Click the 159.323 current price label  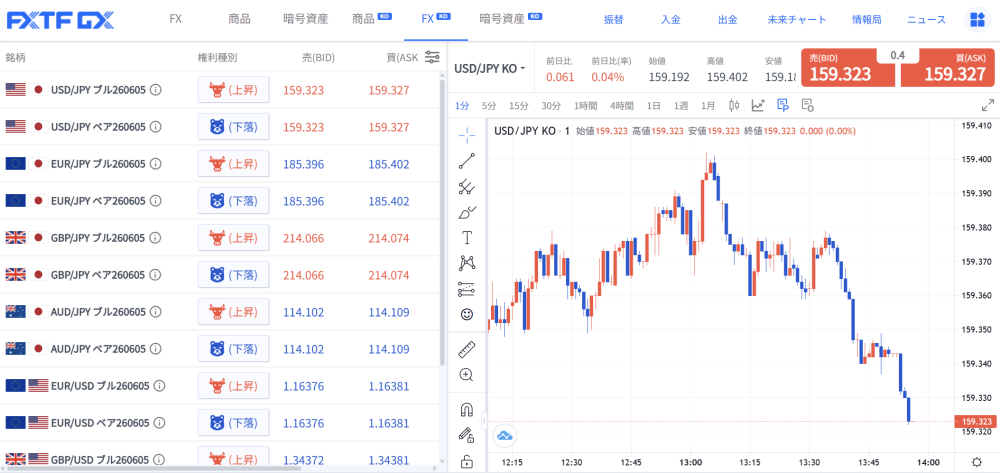tap(976, 421)
